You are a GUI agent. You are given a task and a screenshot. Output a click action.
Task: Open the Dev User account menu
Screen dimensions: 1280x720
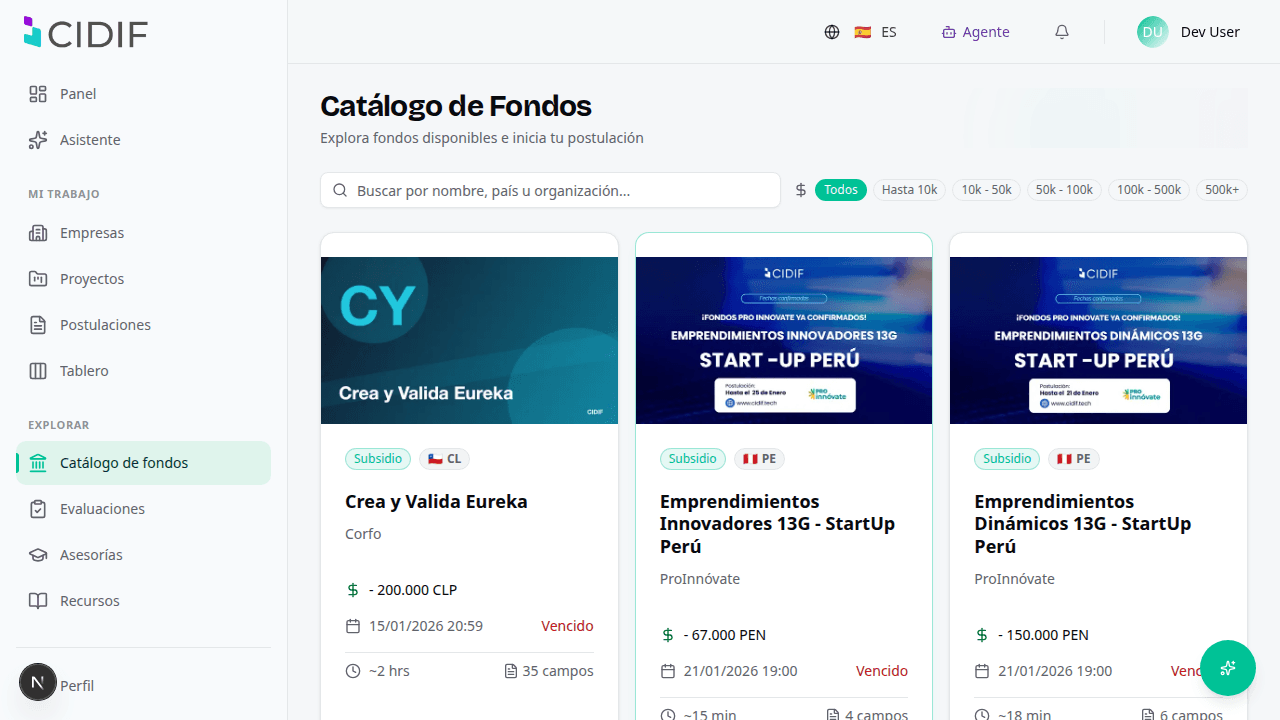(x=1189, y=32)
